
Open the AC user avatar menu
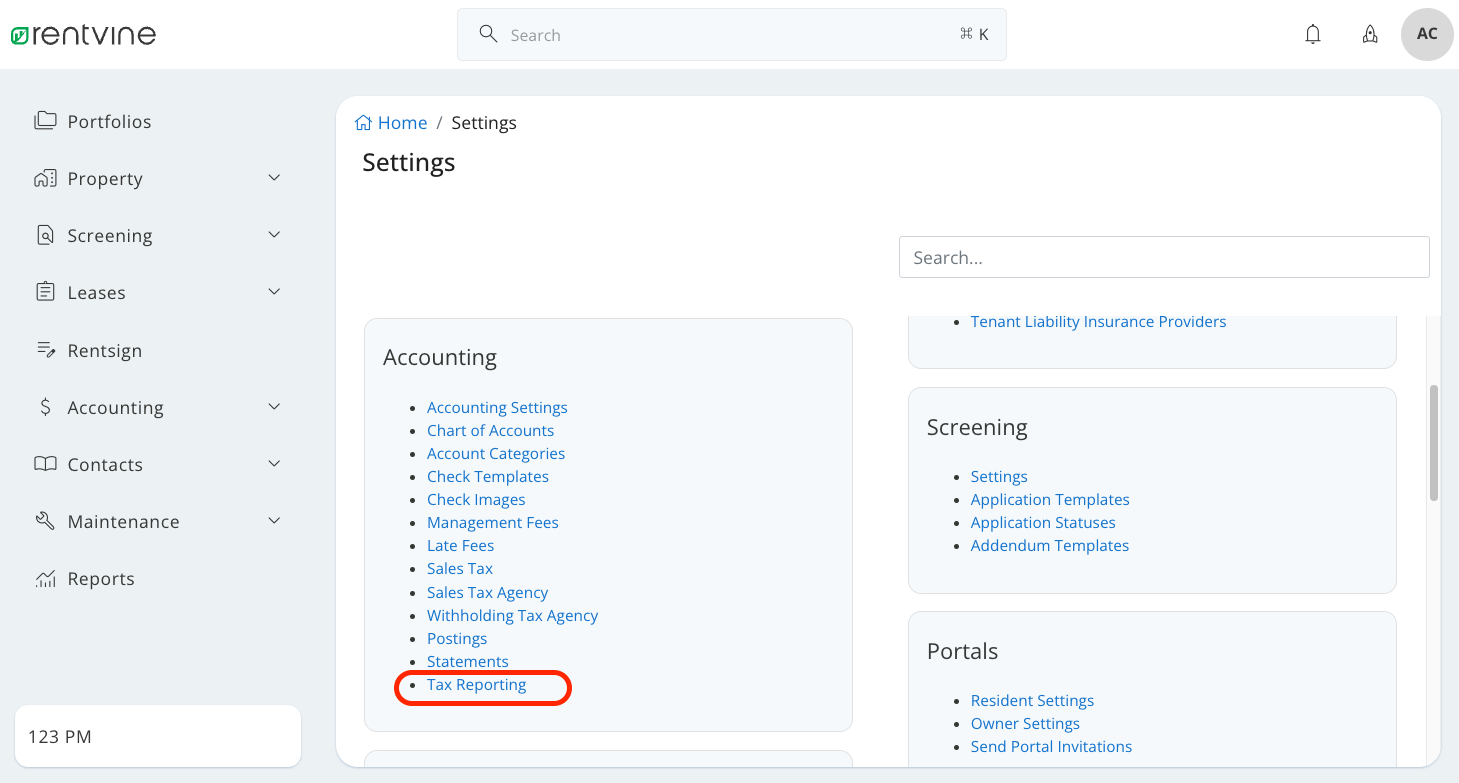pos(1426,34)
